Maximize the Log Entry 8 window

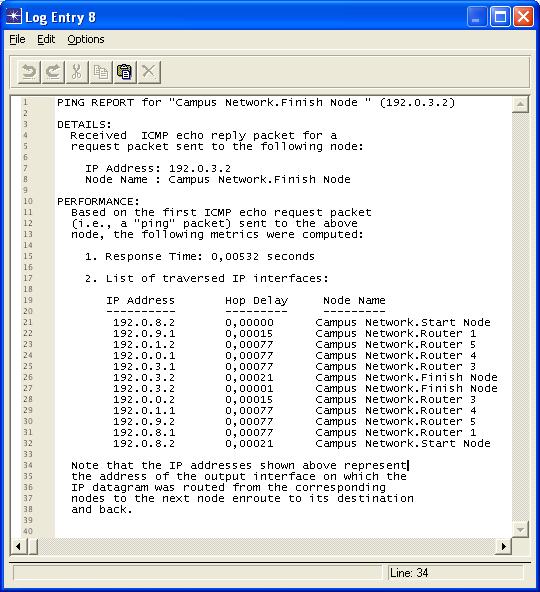pos(500,17)
